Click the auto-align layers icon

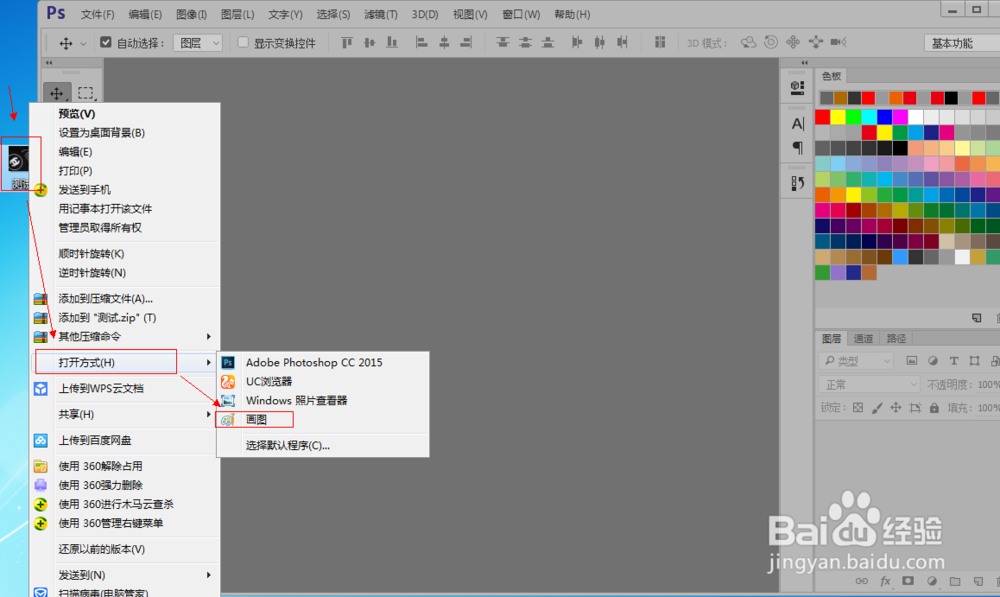[660, 43]
